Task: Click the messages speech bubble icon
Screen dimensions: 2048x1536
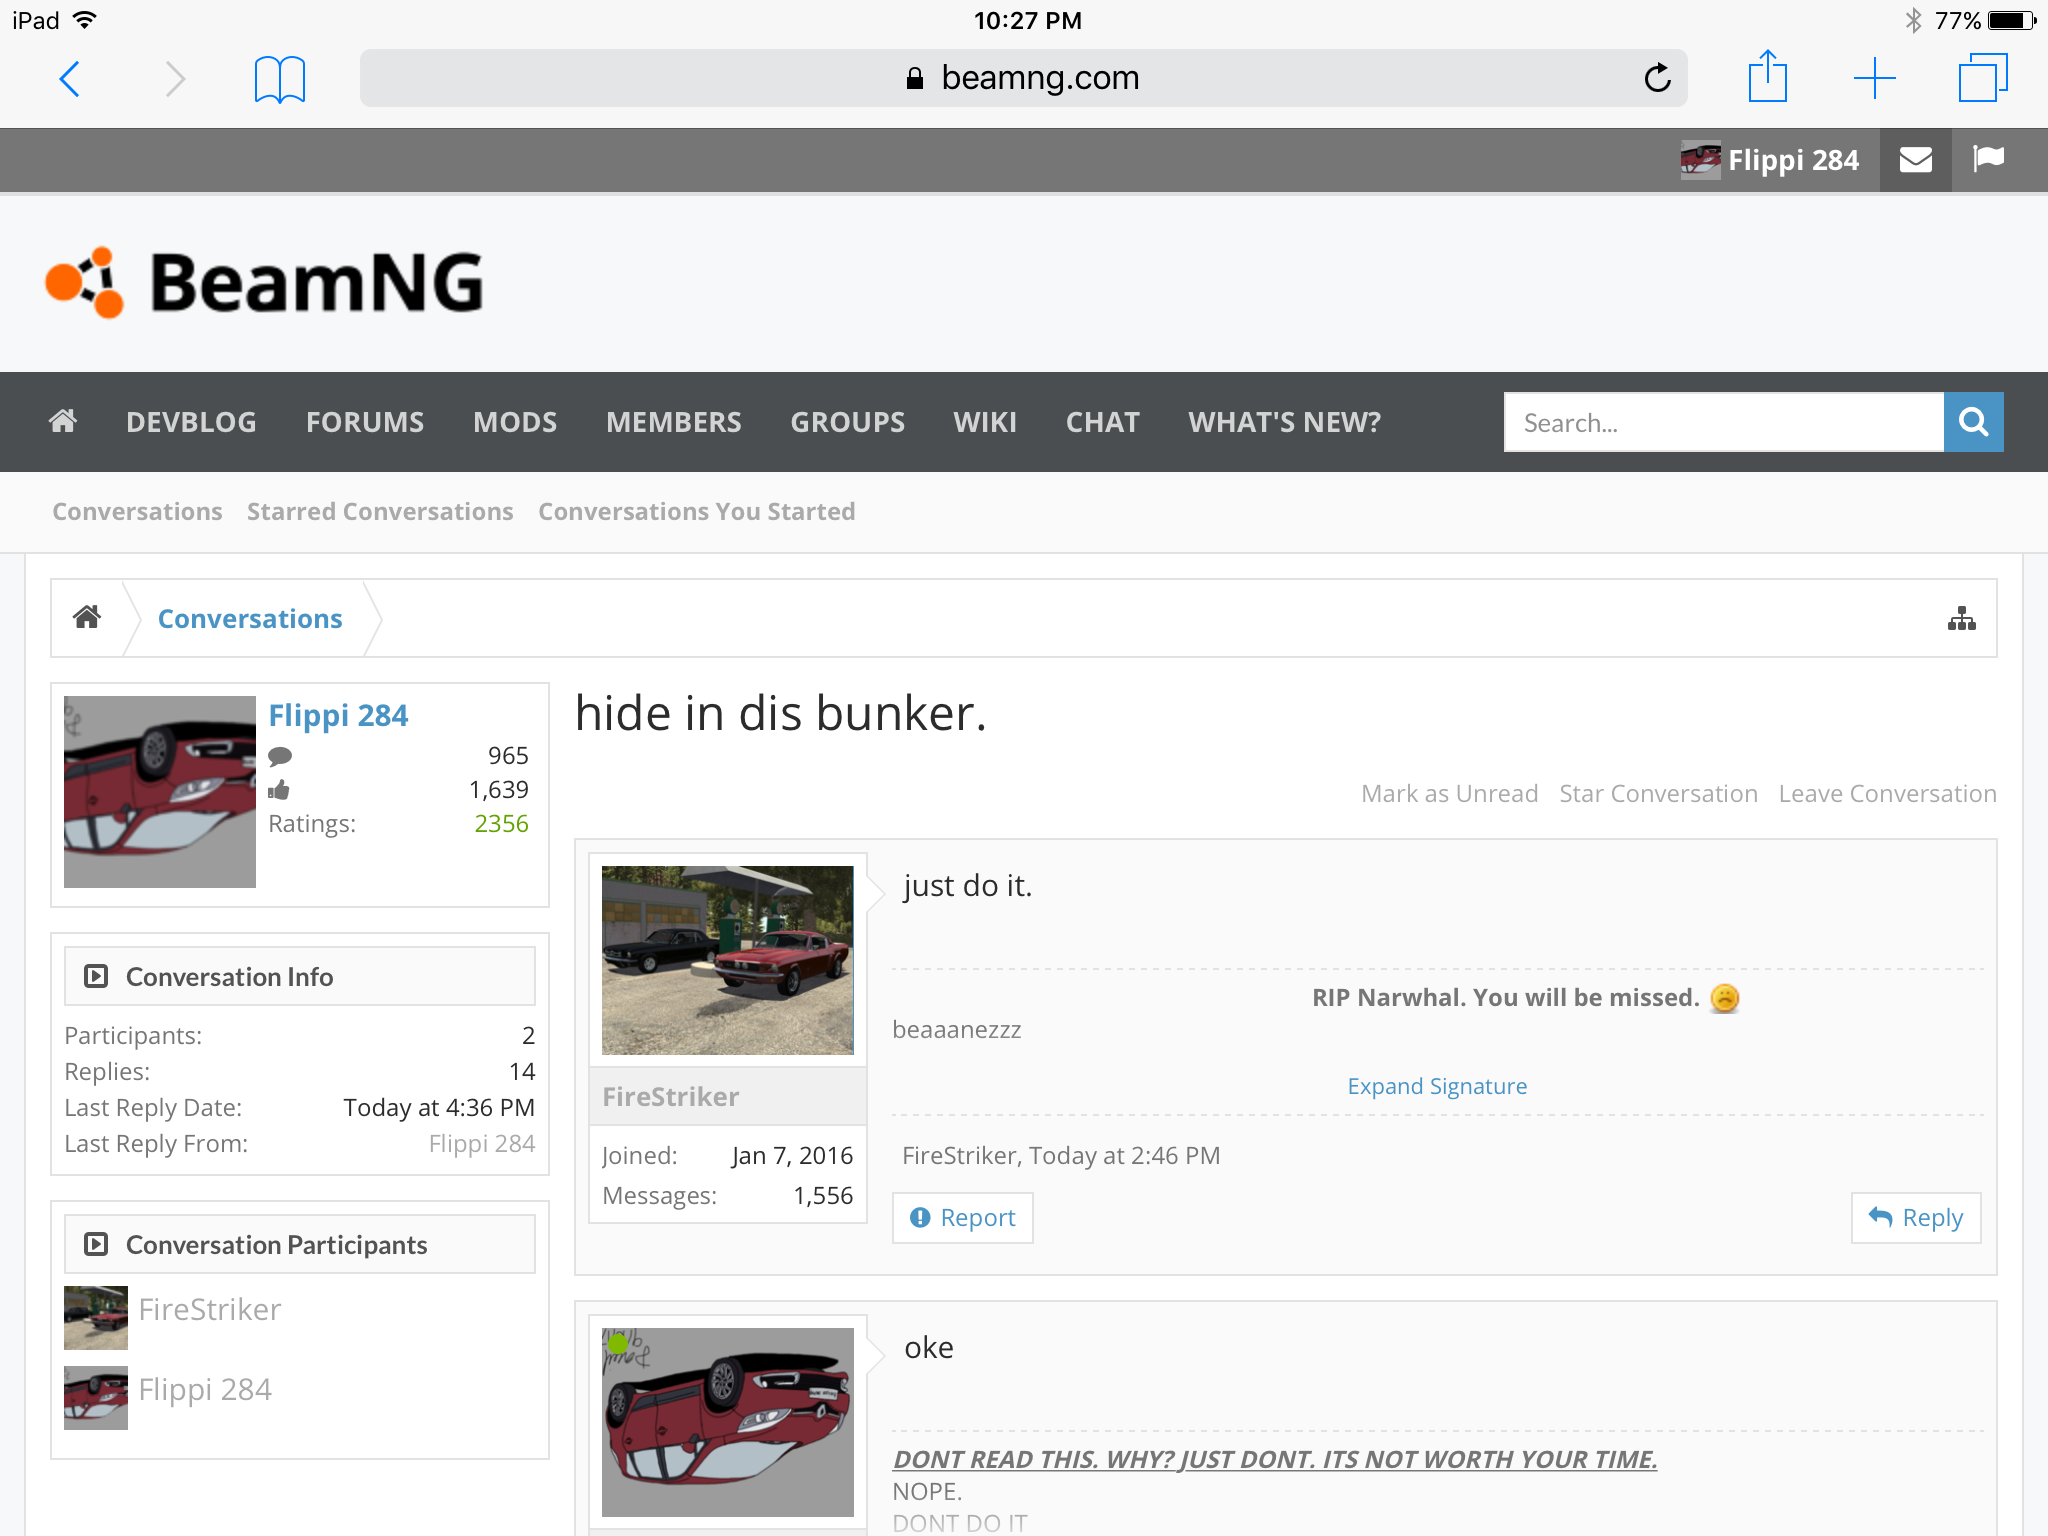Action: [x=280, y=756]
